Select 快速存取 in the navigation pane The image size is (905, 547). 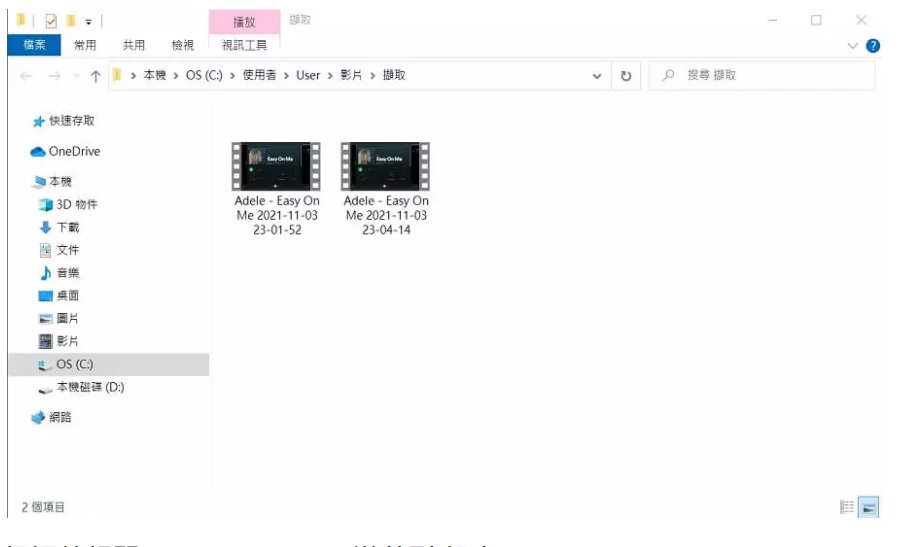pos(72,121)
